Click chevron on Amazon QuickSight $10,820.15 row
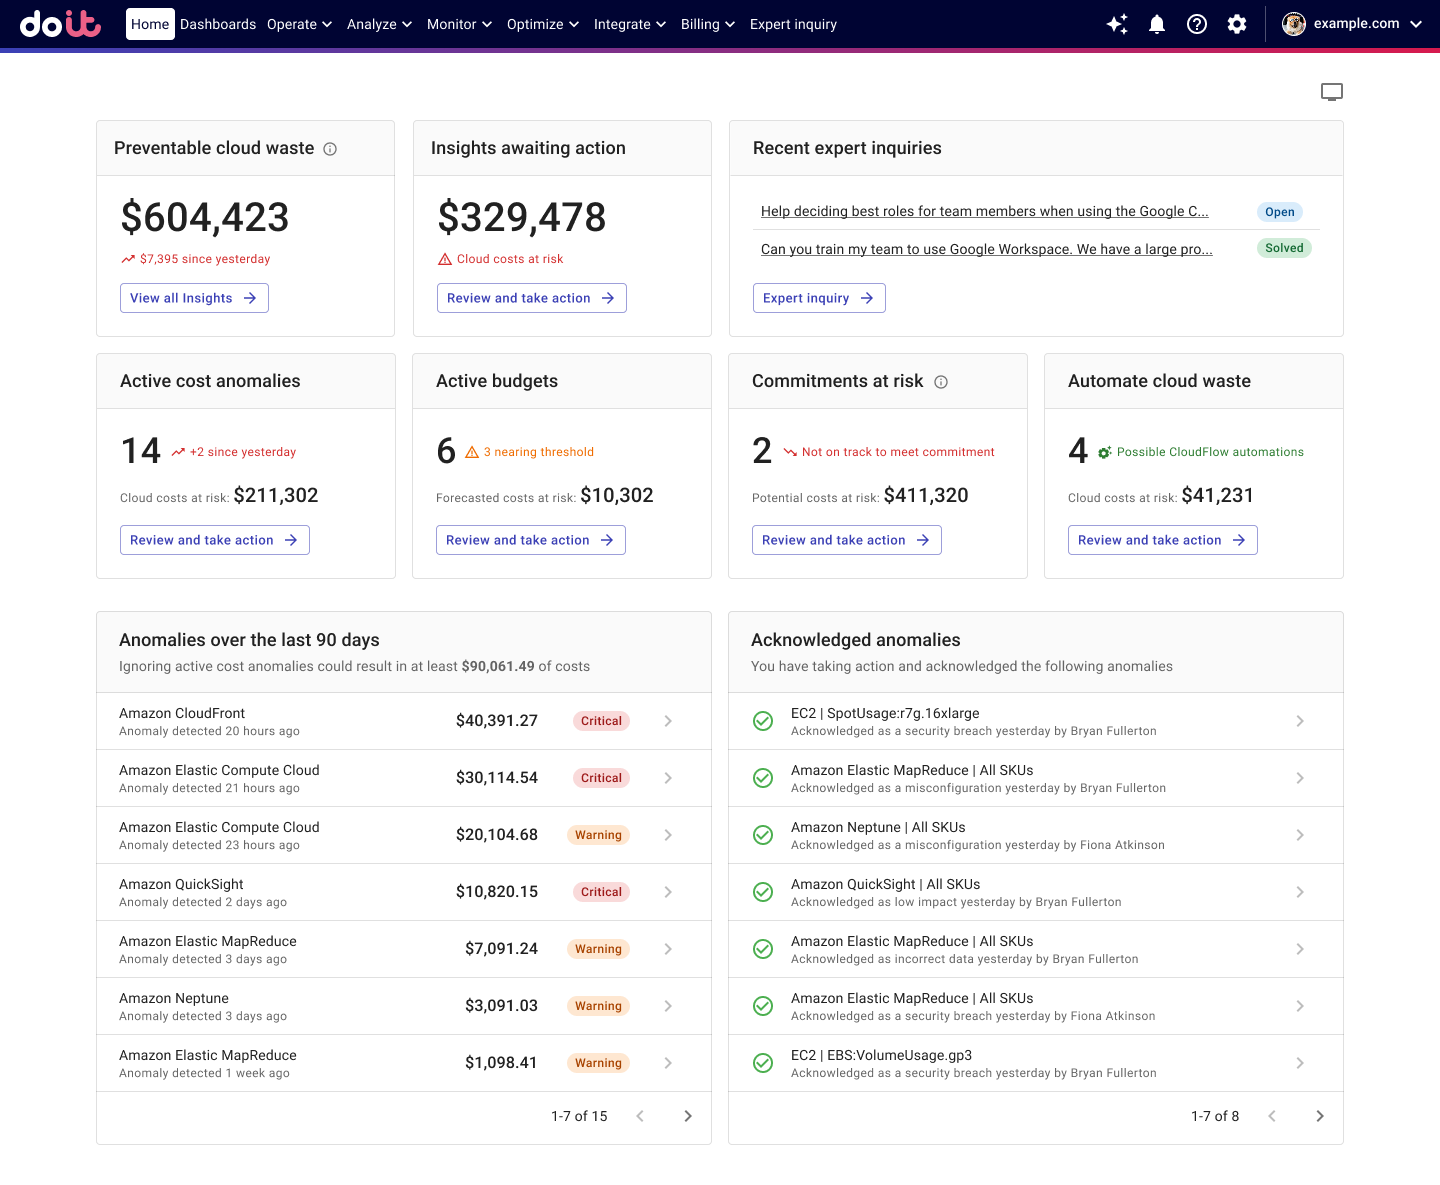The height and width of the screenshot is (1185, 1440). [x=668, y=892]
